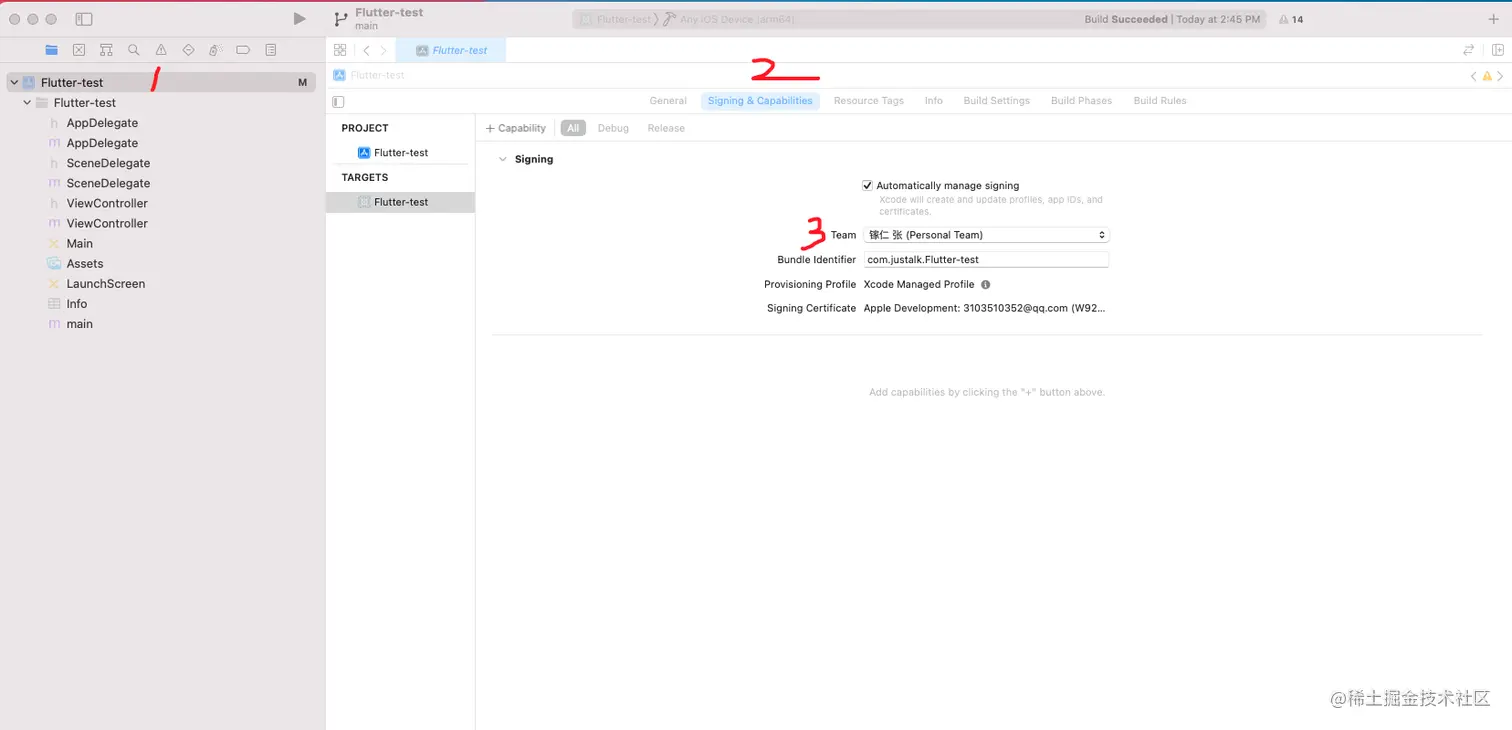Image resolution: width=1512 pixels, height=730 pixels.
Task: Click the Signing Certificate value text
Action: pyautogui.click(x=984, y=308)
